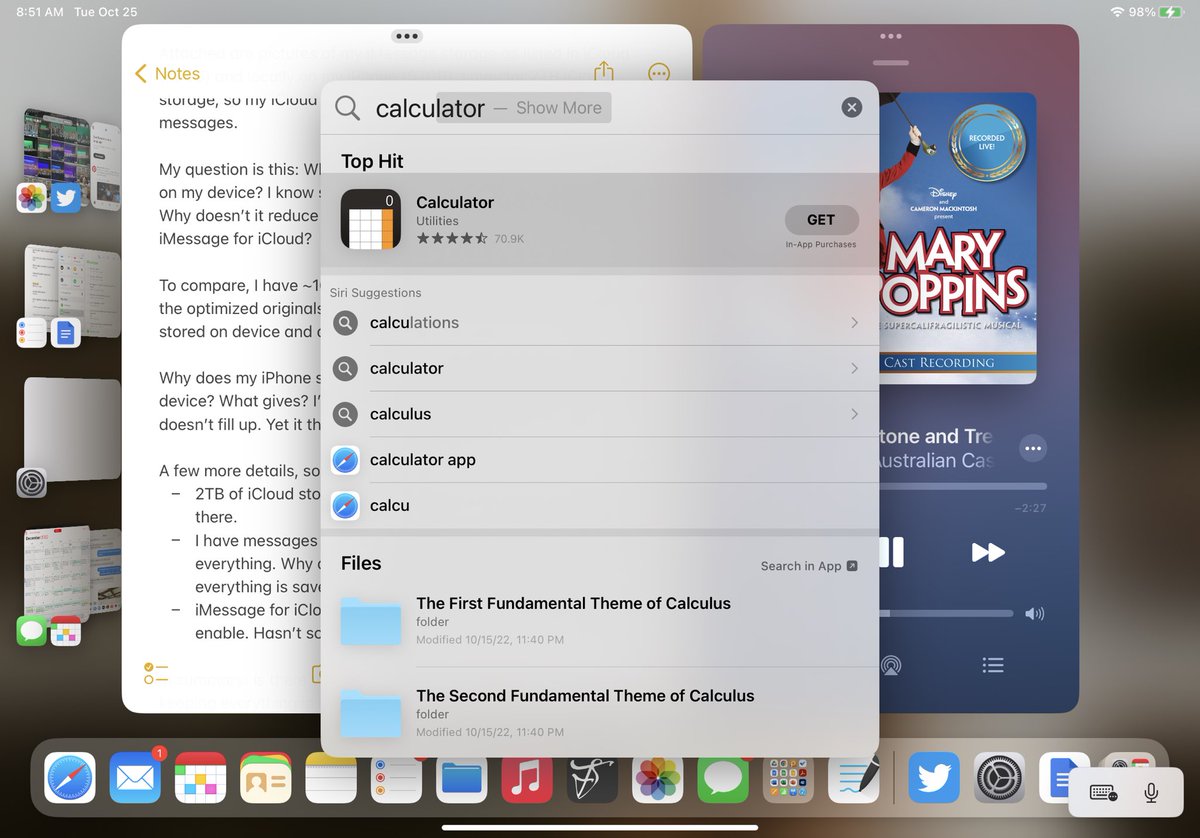Open Reminders from the dock
1200x838 pixels.
click(397, 778)
